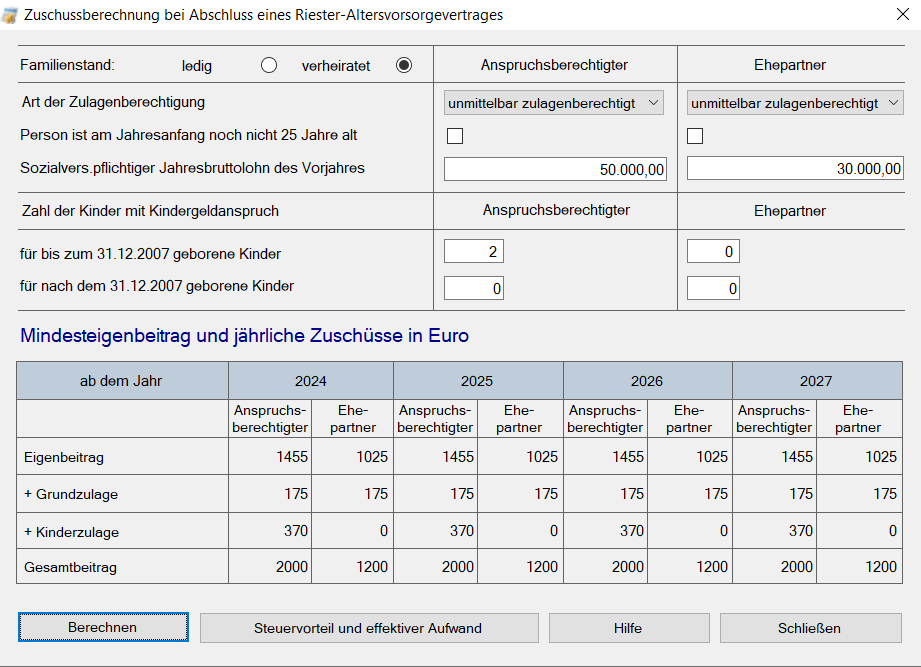This screenshot has width=921, height=667.
Task: Click children born after 2007 field for Anspruchsberechtigter
Action: click(474, 289)
